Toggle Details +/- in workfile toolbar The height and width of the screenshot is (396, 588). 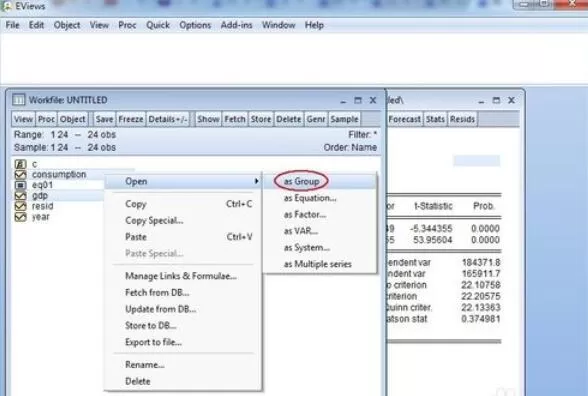pyautogui.click(x=168, y=119)
